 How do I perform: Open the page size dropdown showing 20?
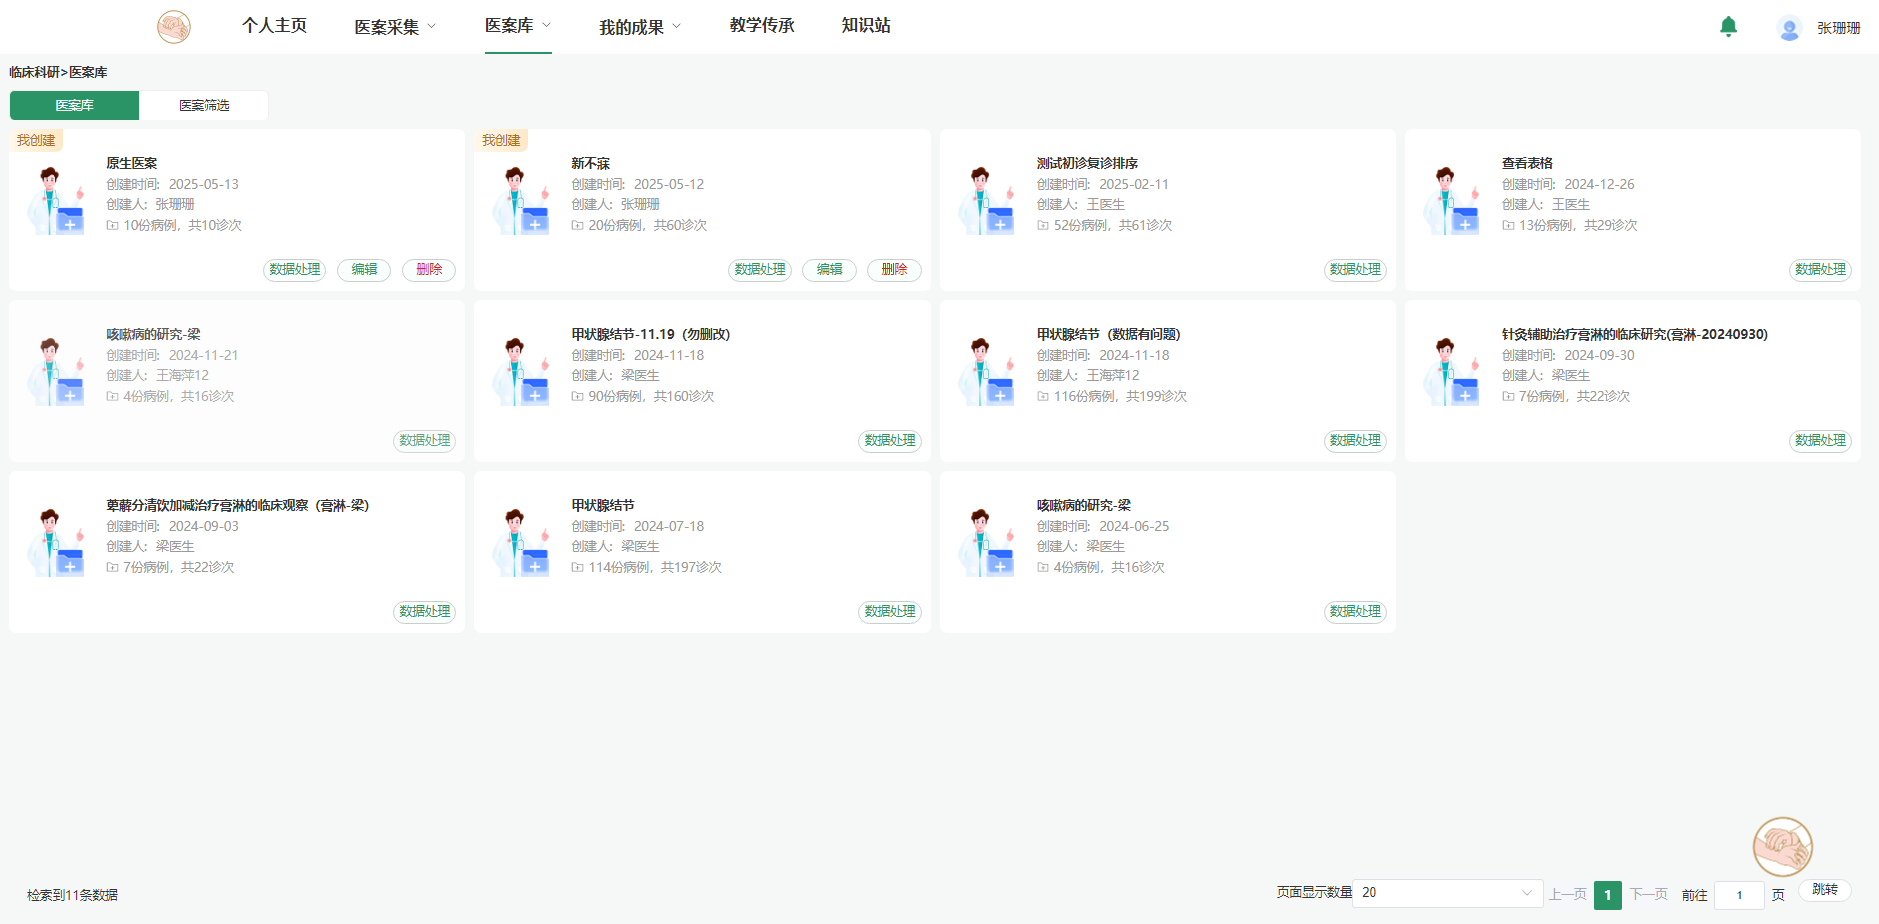1446,893
